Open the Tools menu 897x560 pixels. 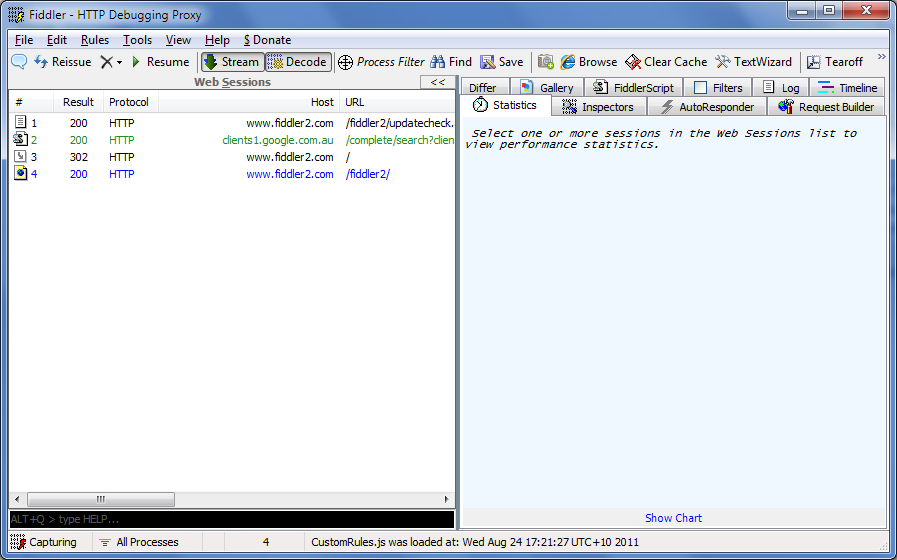[137, 40]
